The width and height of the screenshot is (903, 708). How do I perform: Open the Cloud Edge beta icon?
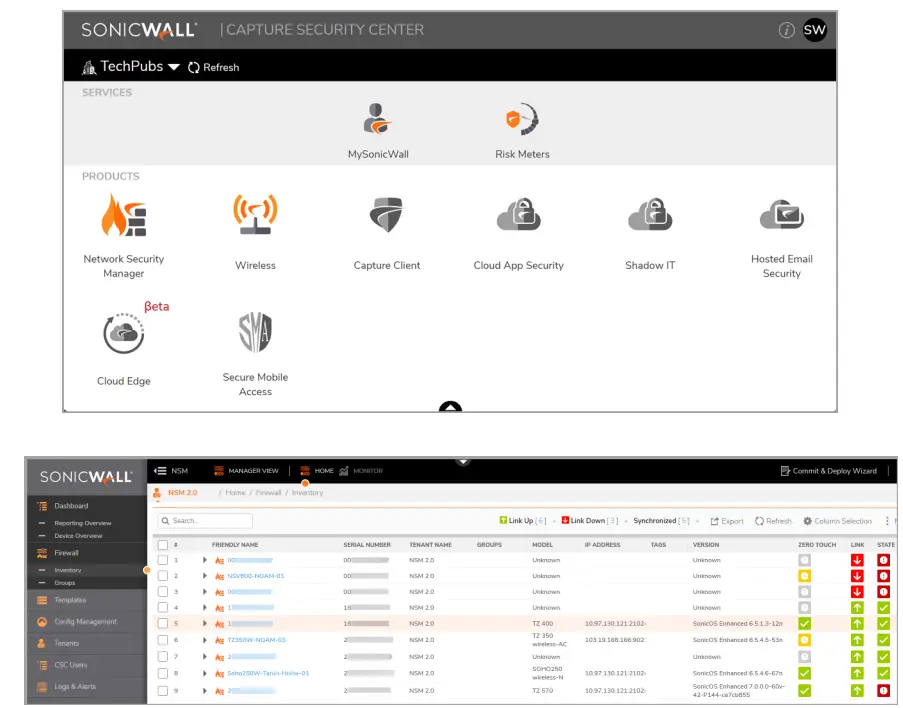click(x=123, y=331)
